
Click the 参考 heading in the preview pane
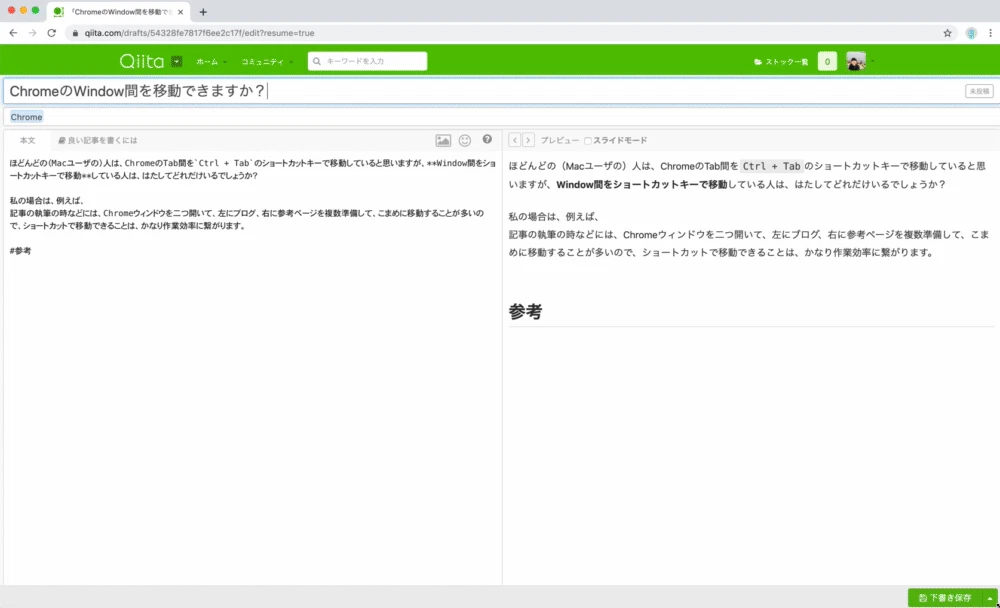[x=526, y=311]
